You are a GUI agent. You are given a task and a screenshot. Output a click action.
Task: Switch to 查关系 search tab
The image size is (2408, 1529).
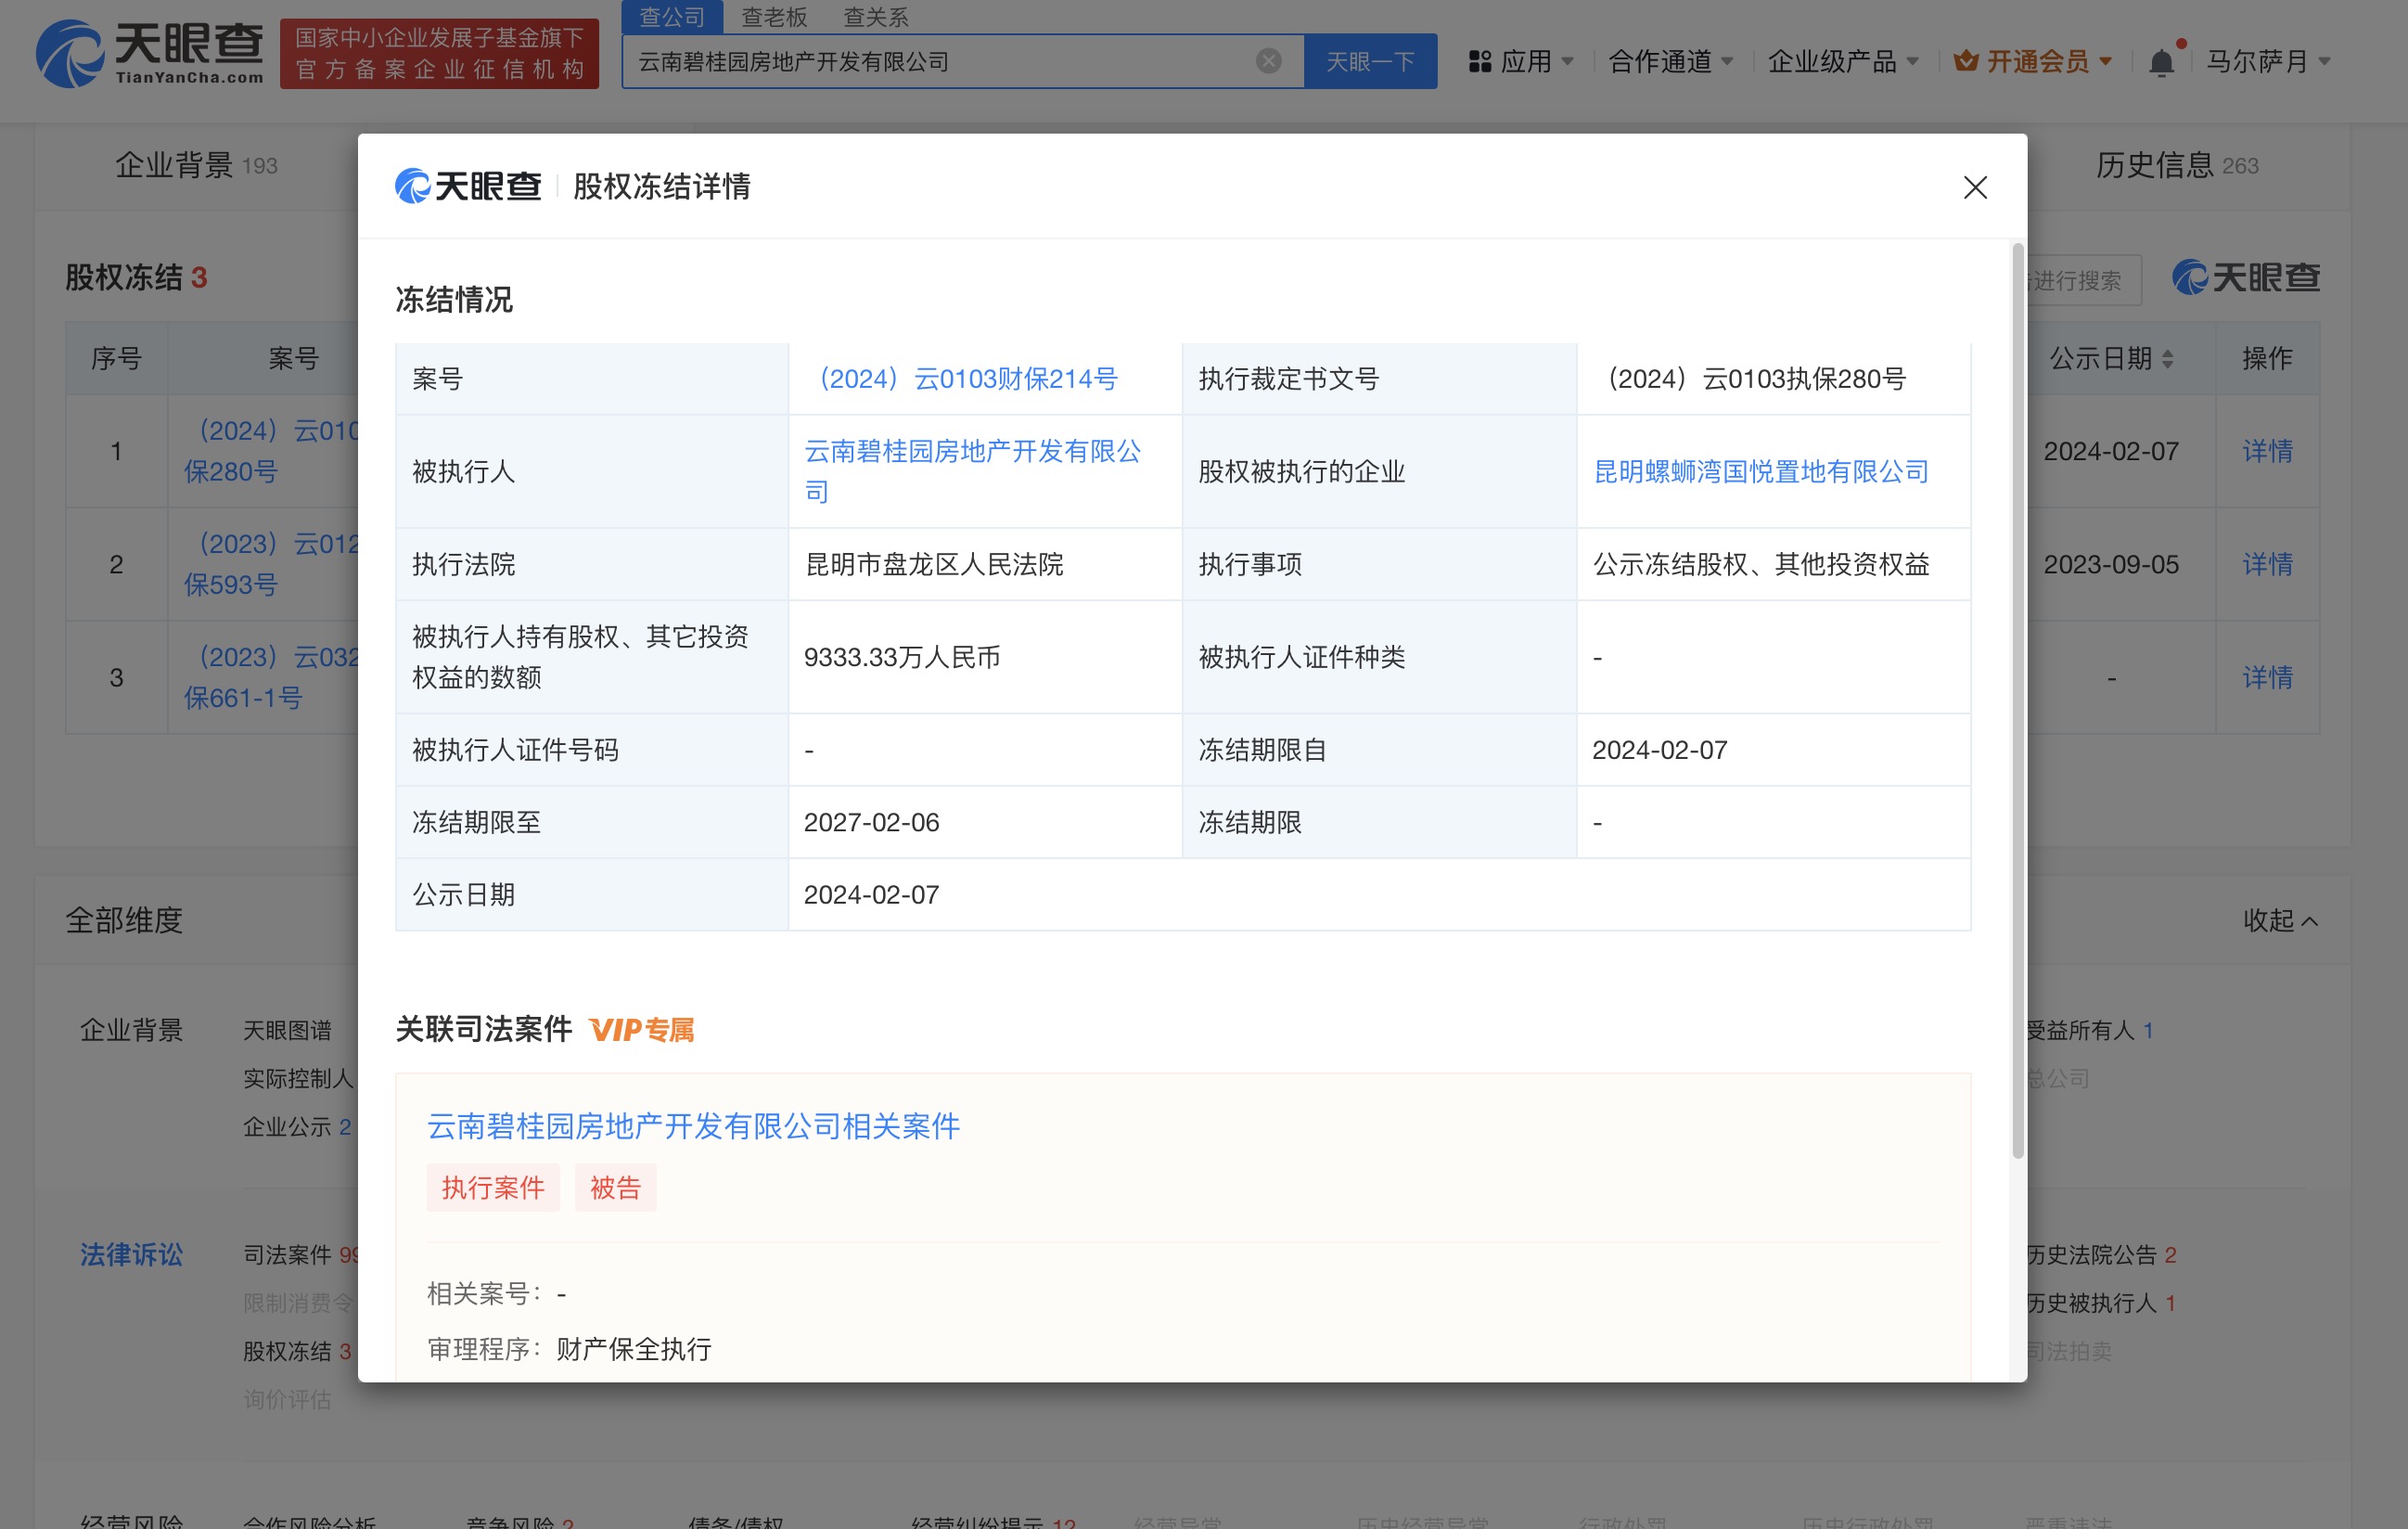(x=875, y=17)
